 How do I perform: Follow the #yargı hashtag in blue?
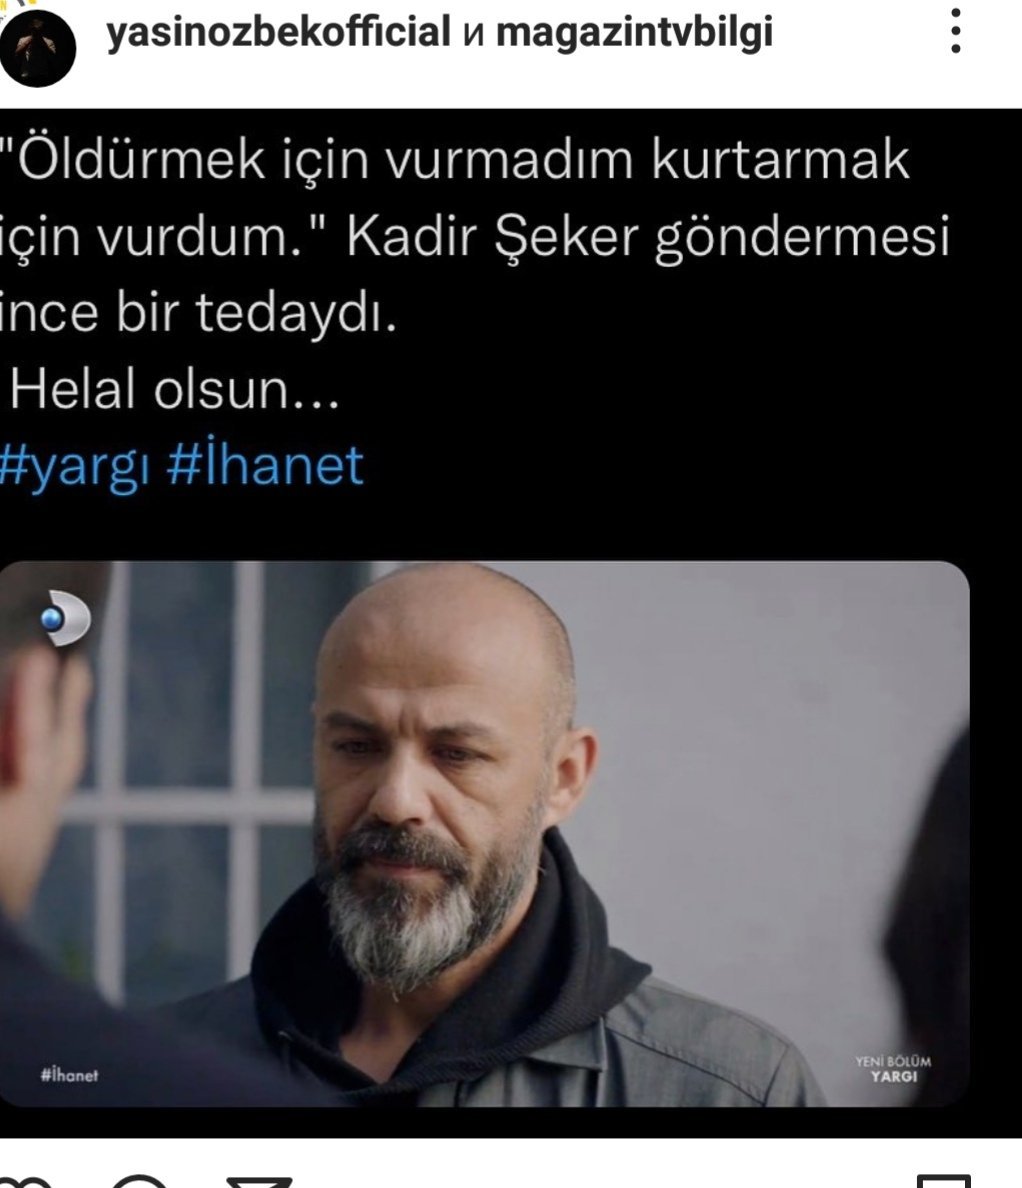click(76, 467)
